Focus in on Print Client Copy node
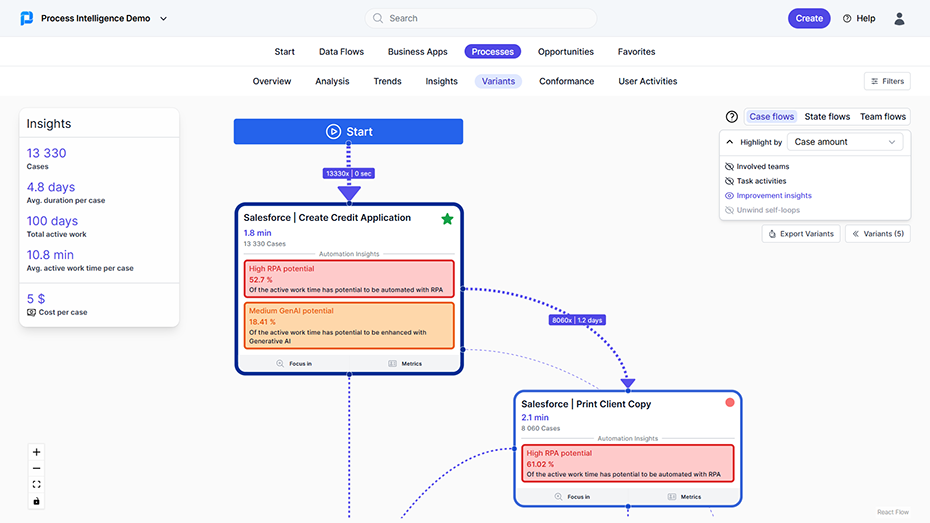The image size is (930, 523). click(x=572, y=497)
